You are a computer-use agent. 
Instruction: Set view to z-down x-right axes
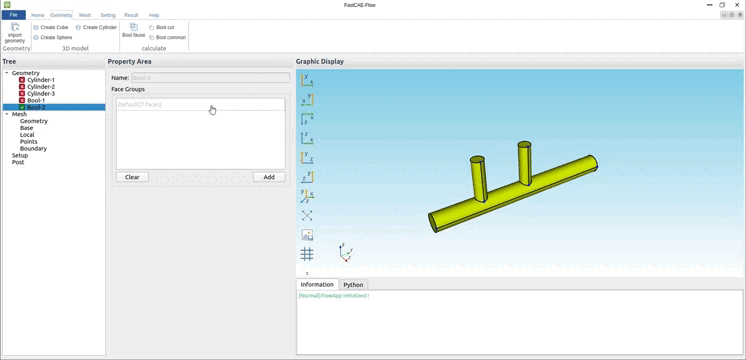[x=307, y=119]
